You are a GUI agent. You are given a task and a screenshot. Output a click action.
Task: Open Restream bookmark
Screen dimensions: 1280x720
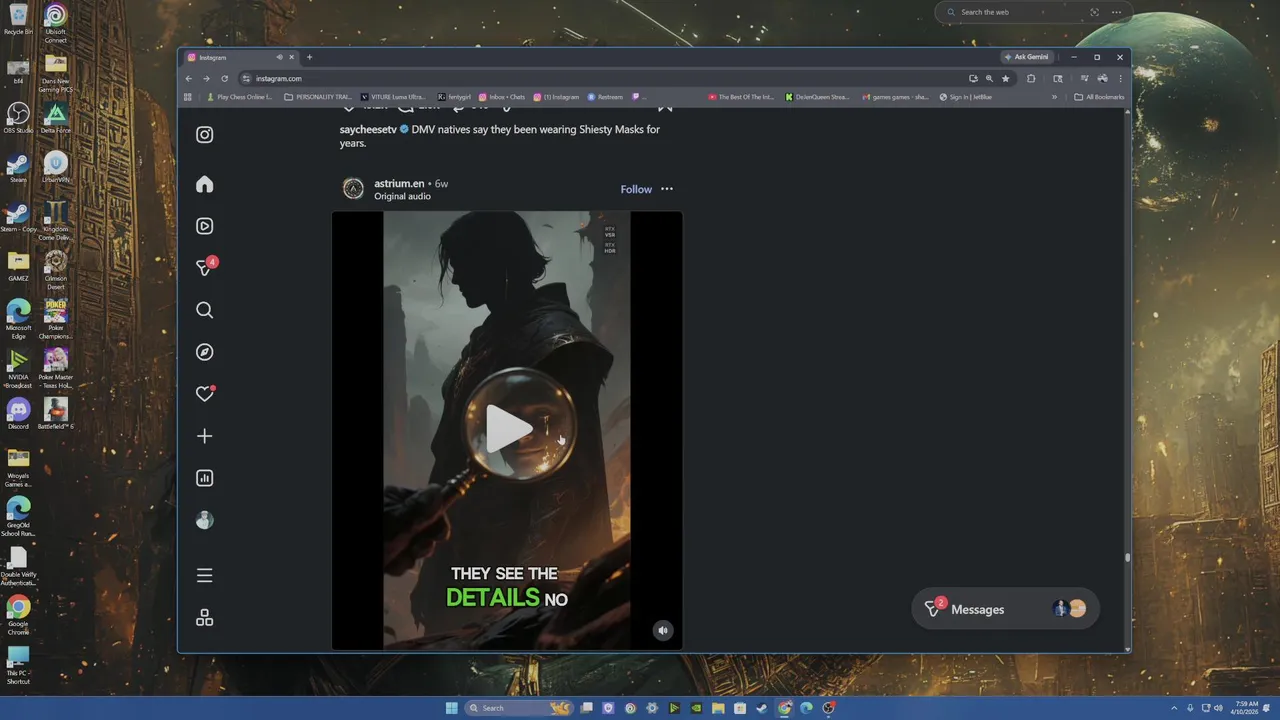(605, 97)
